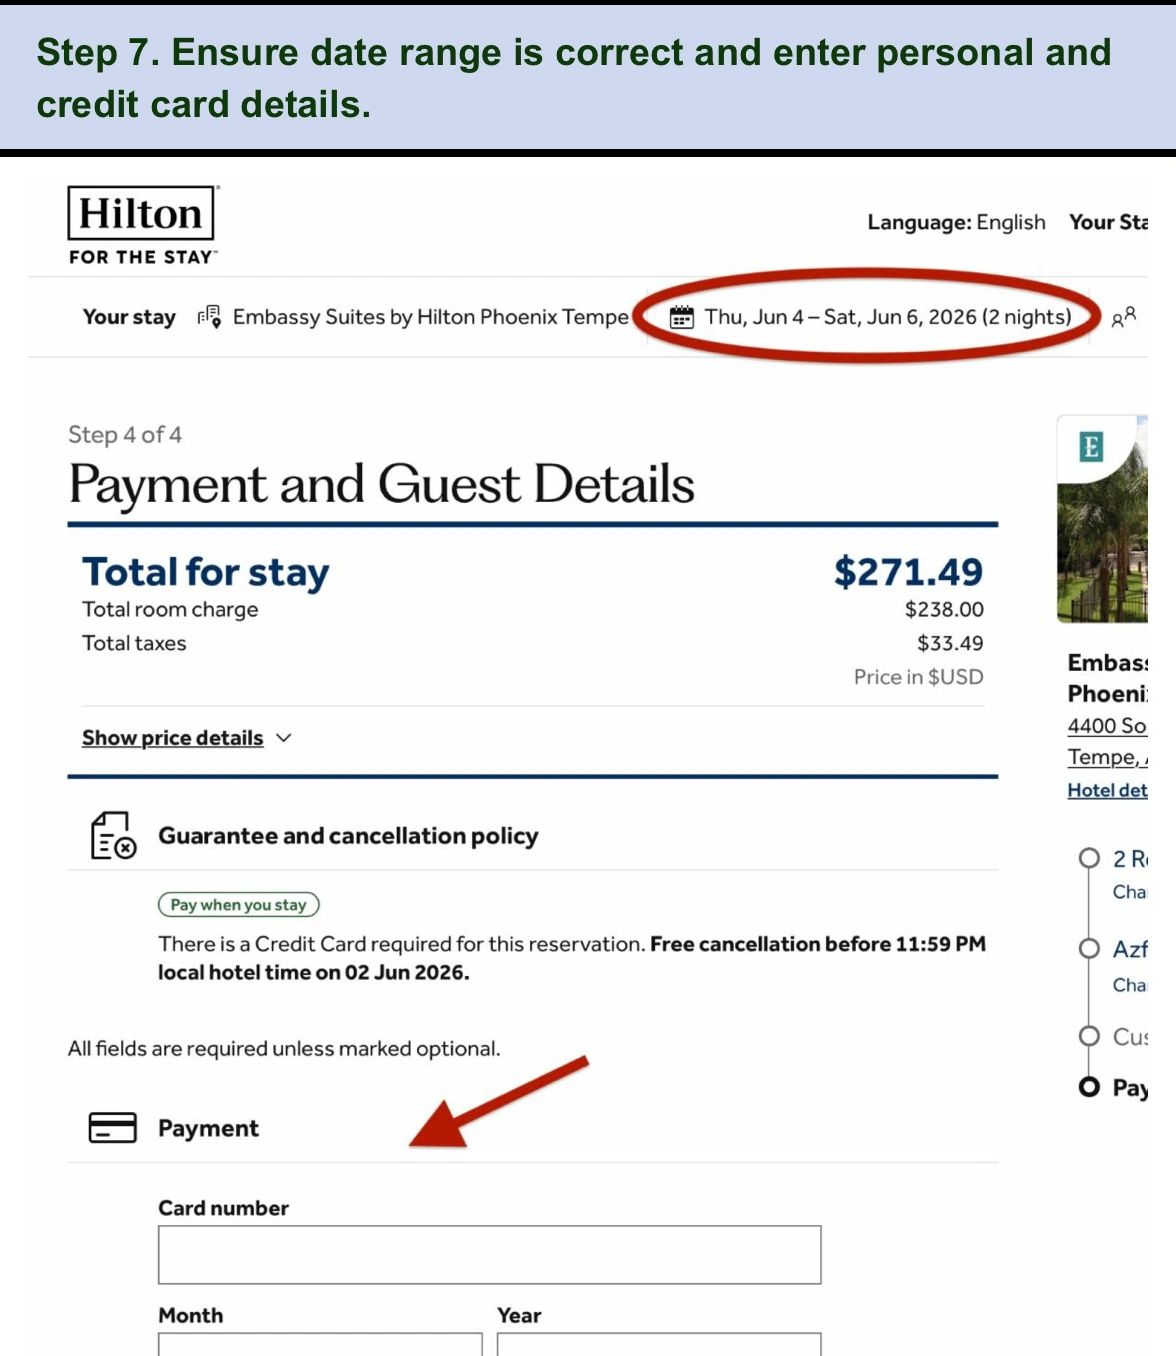The height and width of the screenshot is (1356, 1176).
Task: Focus the Card number input field
Action: [489, 1255]
